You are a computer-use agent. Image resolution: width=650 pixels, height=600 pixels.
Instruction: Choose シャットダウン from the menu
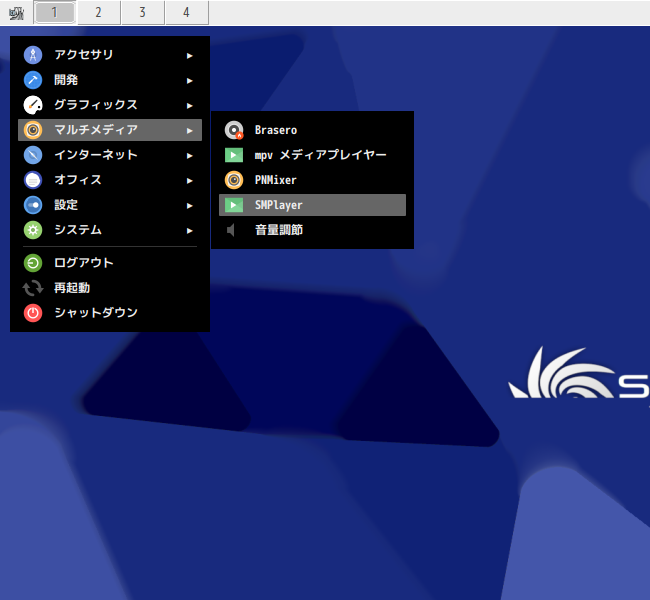[x=110, y=313]
